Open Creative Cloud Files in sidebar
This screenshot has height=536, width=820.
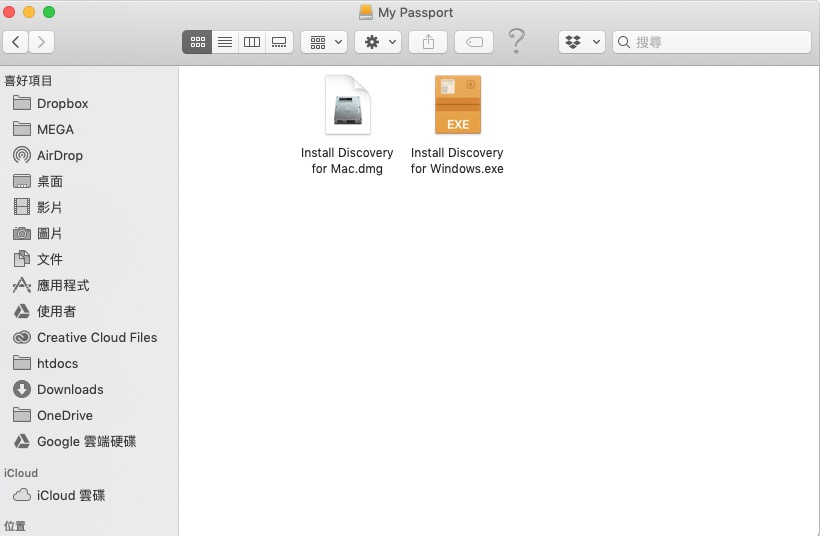(x=89, y=337)
